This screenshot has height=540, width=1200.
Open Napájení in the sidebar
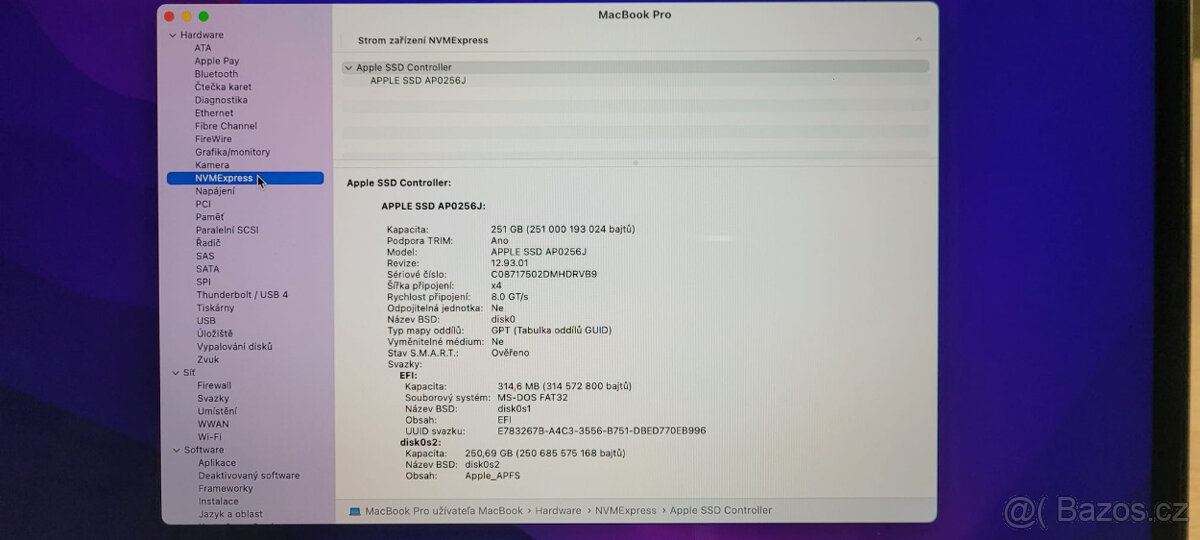pos(216,191)
